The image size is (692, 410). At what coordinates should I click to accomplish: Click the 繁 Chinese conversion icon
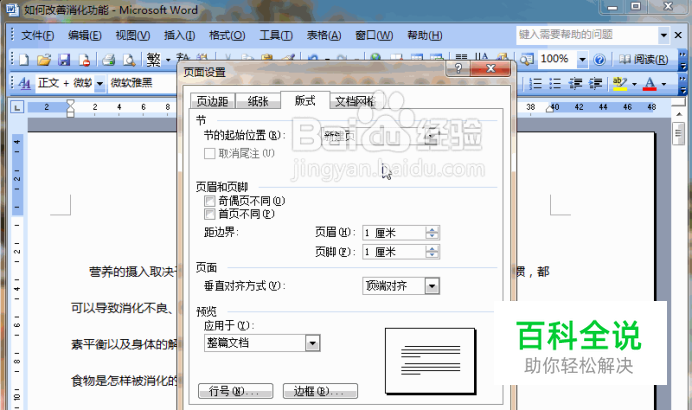click(154, 60)
